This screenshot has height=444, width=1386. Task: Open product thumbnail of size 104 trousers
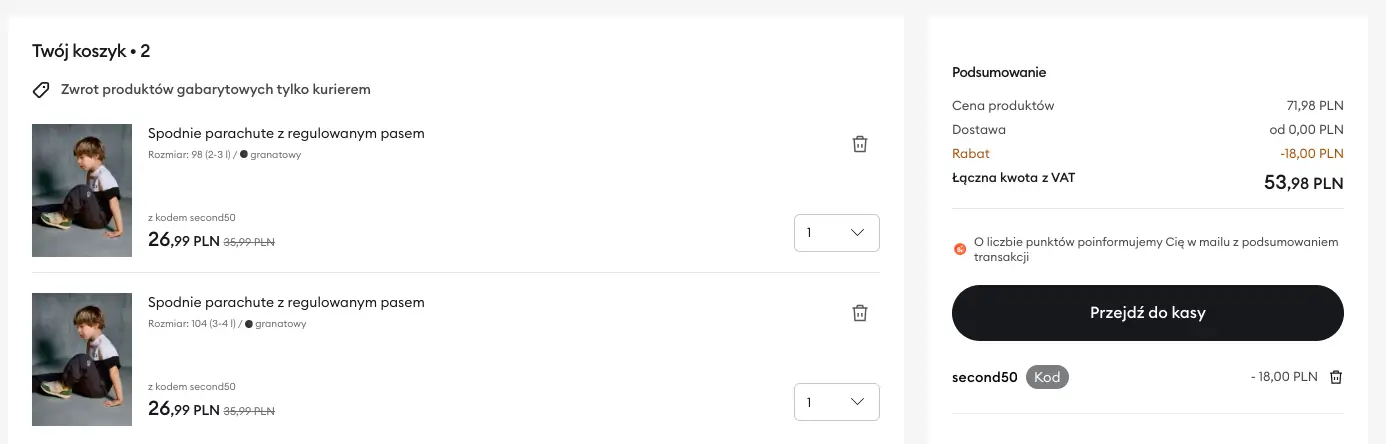[82, 359]
